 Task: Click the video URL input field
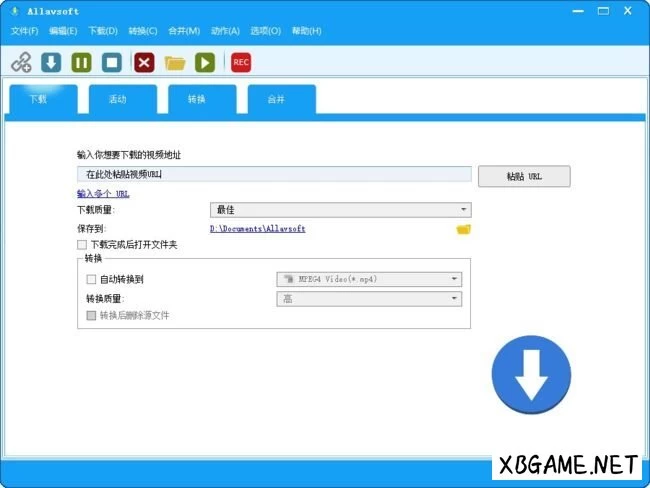(x=273, y=174)
